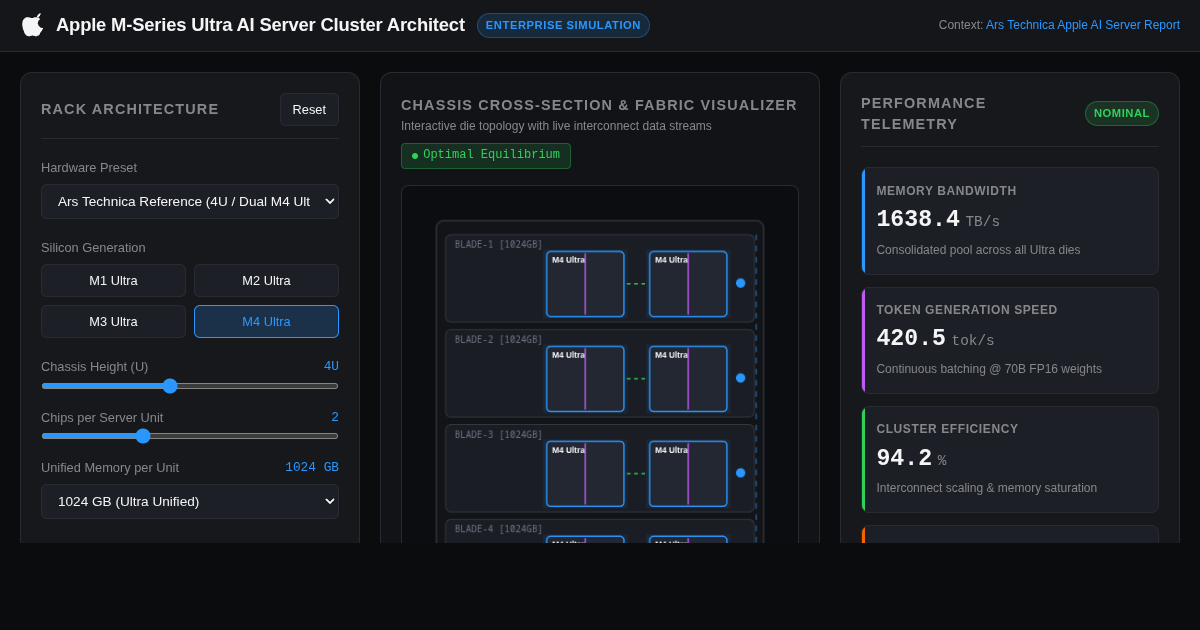The image size is (1200, 630).
Task: Adjust the Chassis Height slider
Action: point(190,386)
